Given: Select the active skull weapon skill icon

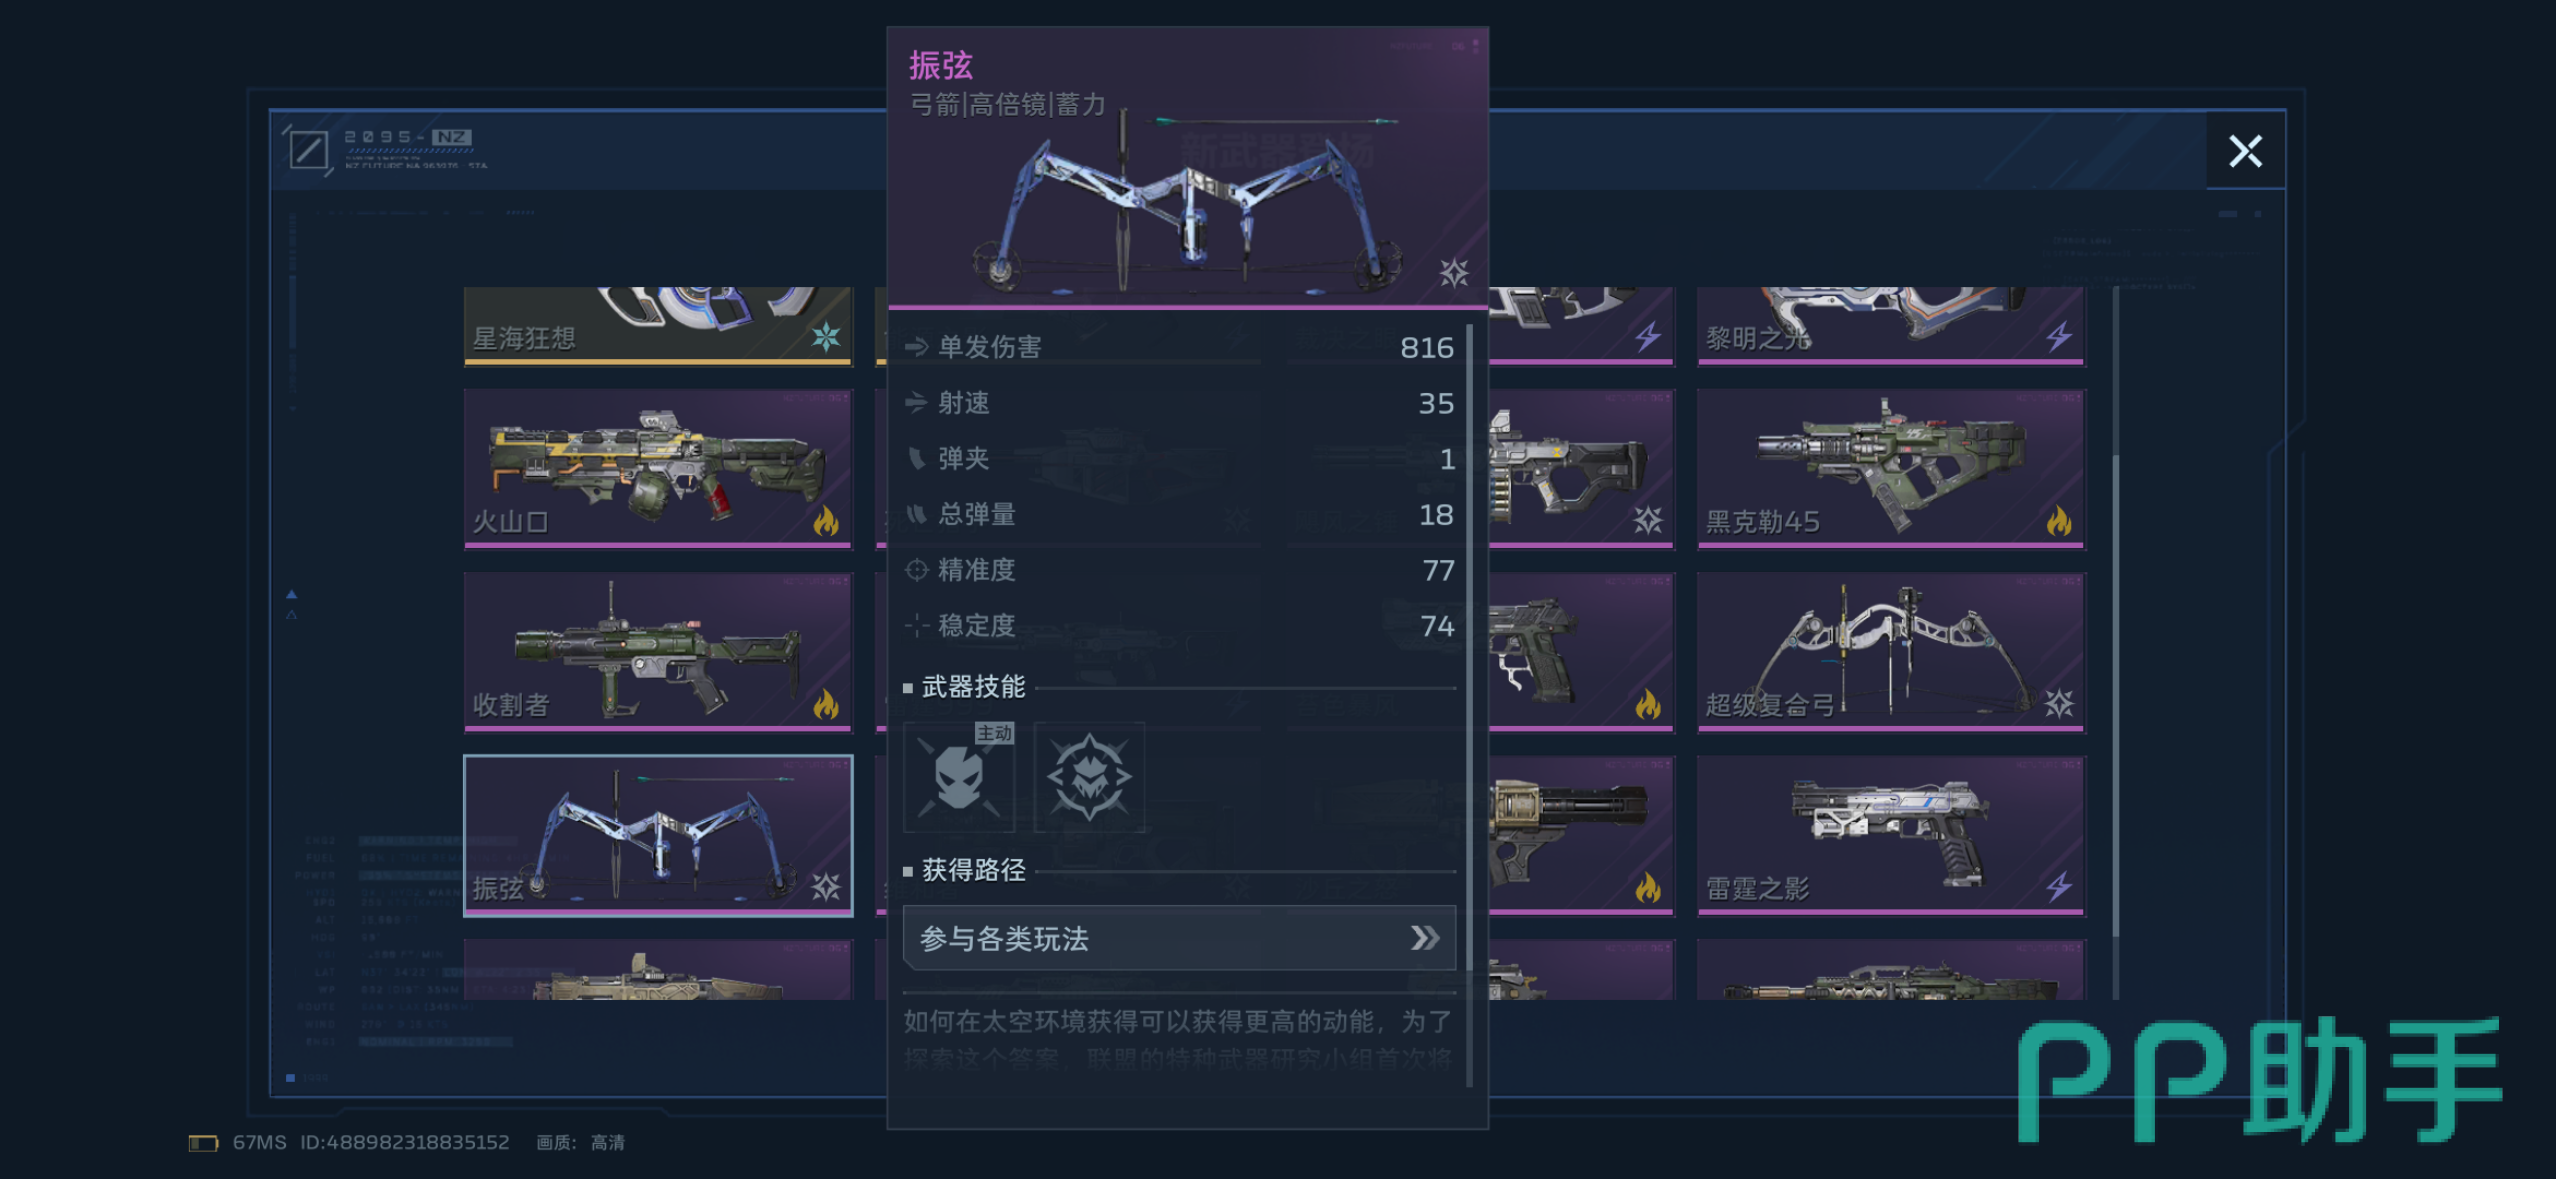Looking at the screenshot, I should [x=959, y=777].
